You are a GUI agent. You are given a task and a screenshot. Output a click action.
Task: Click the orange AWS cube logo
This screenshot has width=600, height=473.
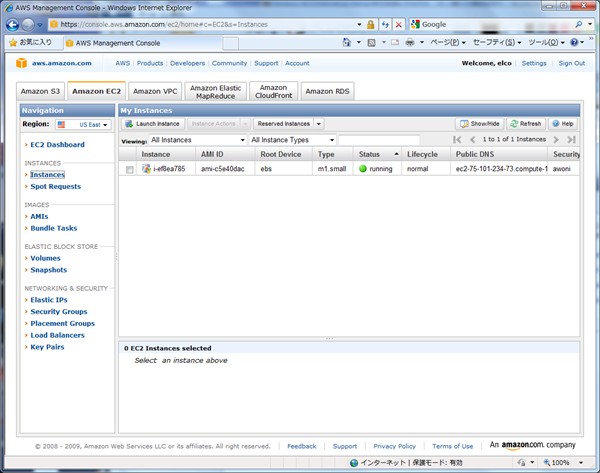(21, 63)
